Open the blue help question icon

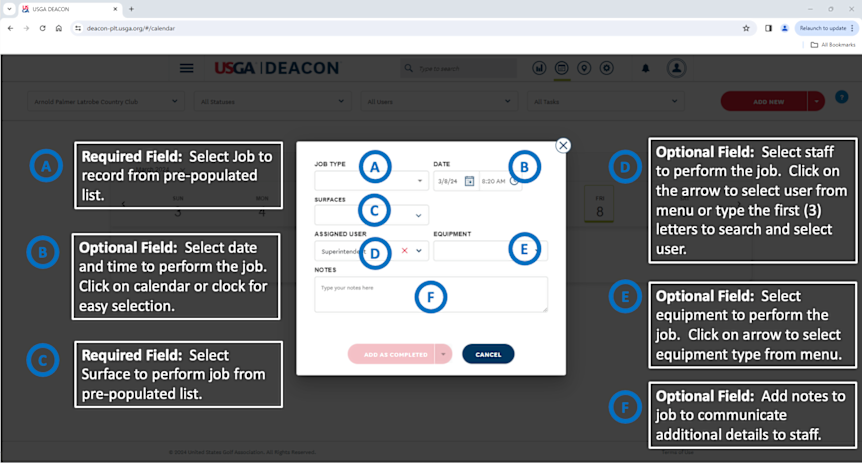tap(842, 97)
